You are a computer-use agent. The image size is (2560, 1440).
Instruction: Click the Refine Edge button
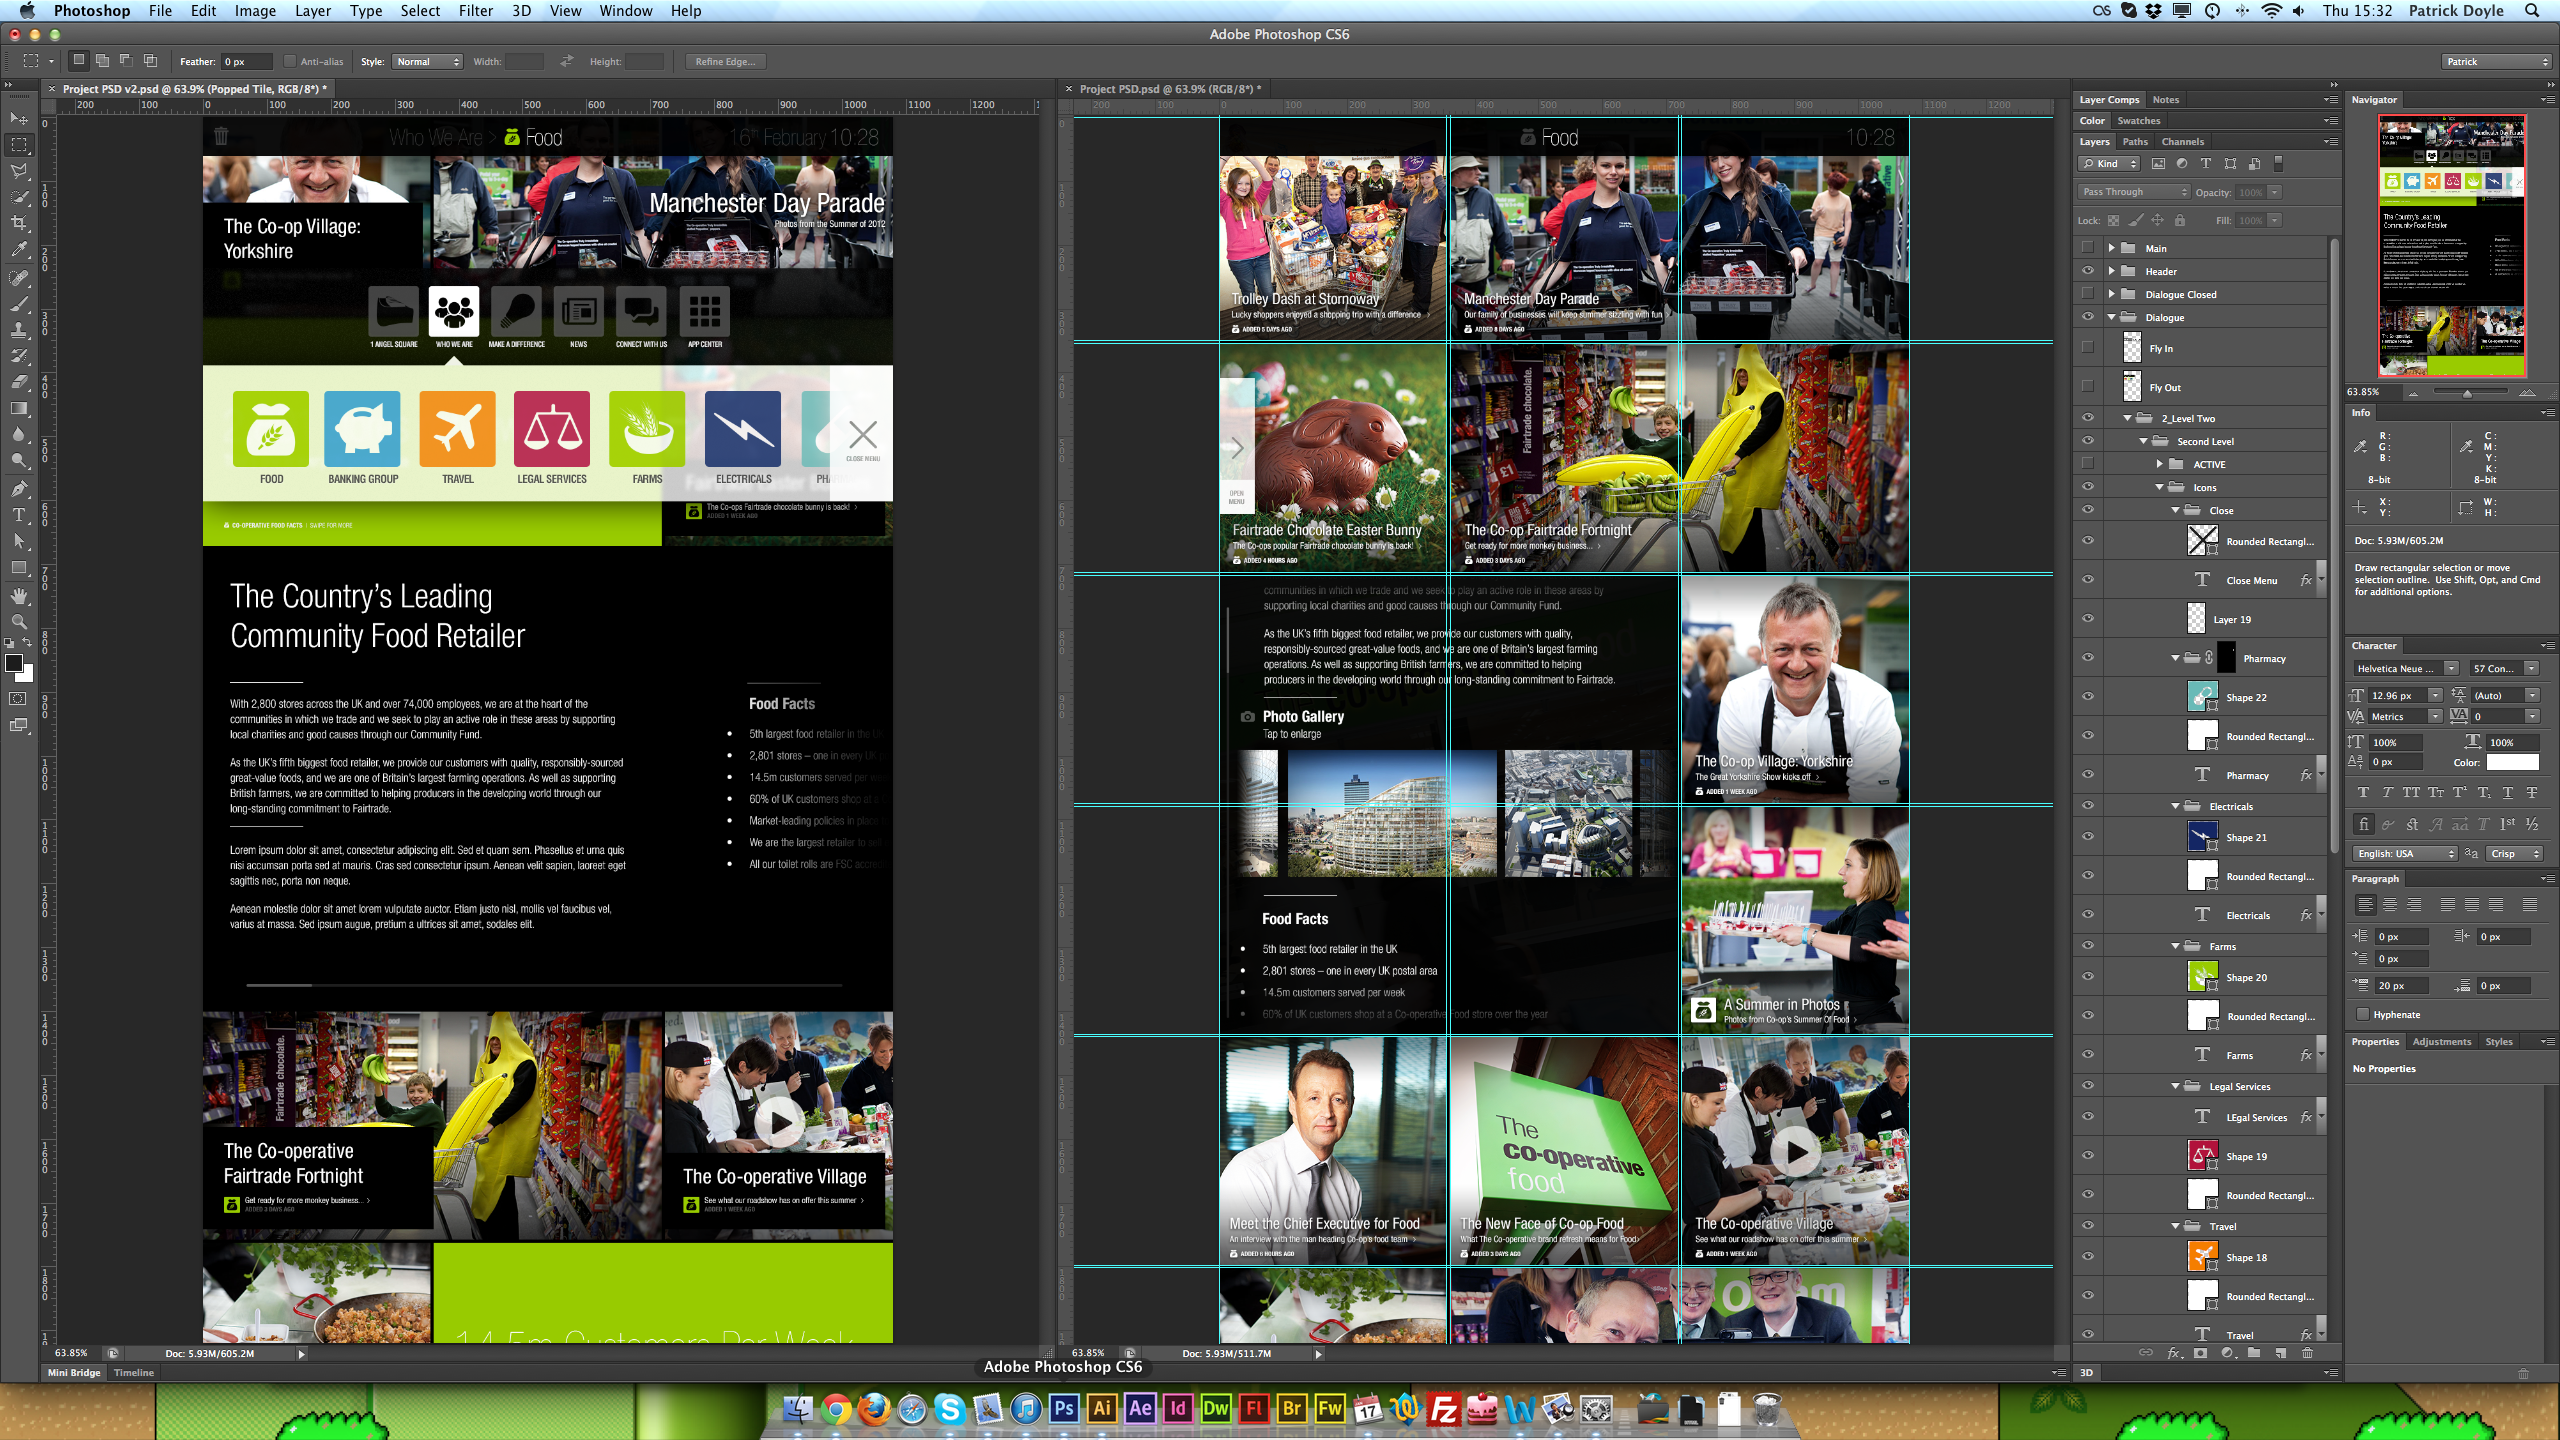coord(724,61)
